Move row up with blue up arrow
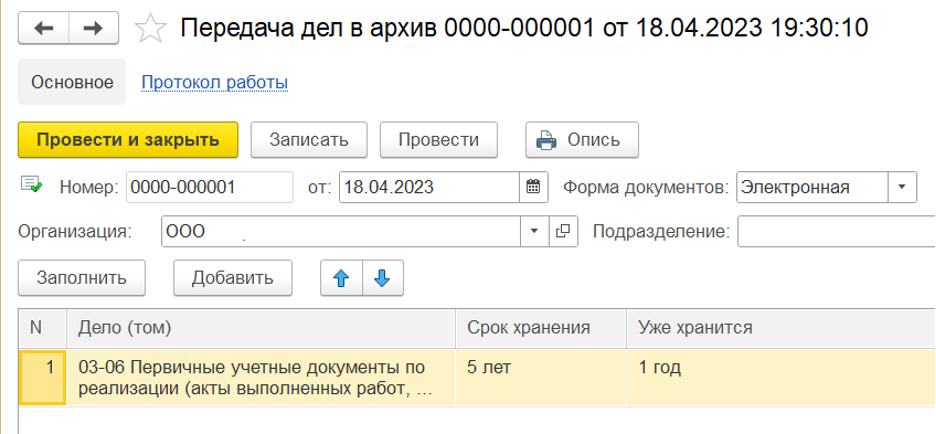The width and height of the screenshot is (936, 434). (x=341, y=278)
